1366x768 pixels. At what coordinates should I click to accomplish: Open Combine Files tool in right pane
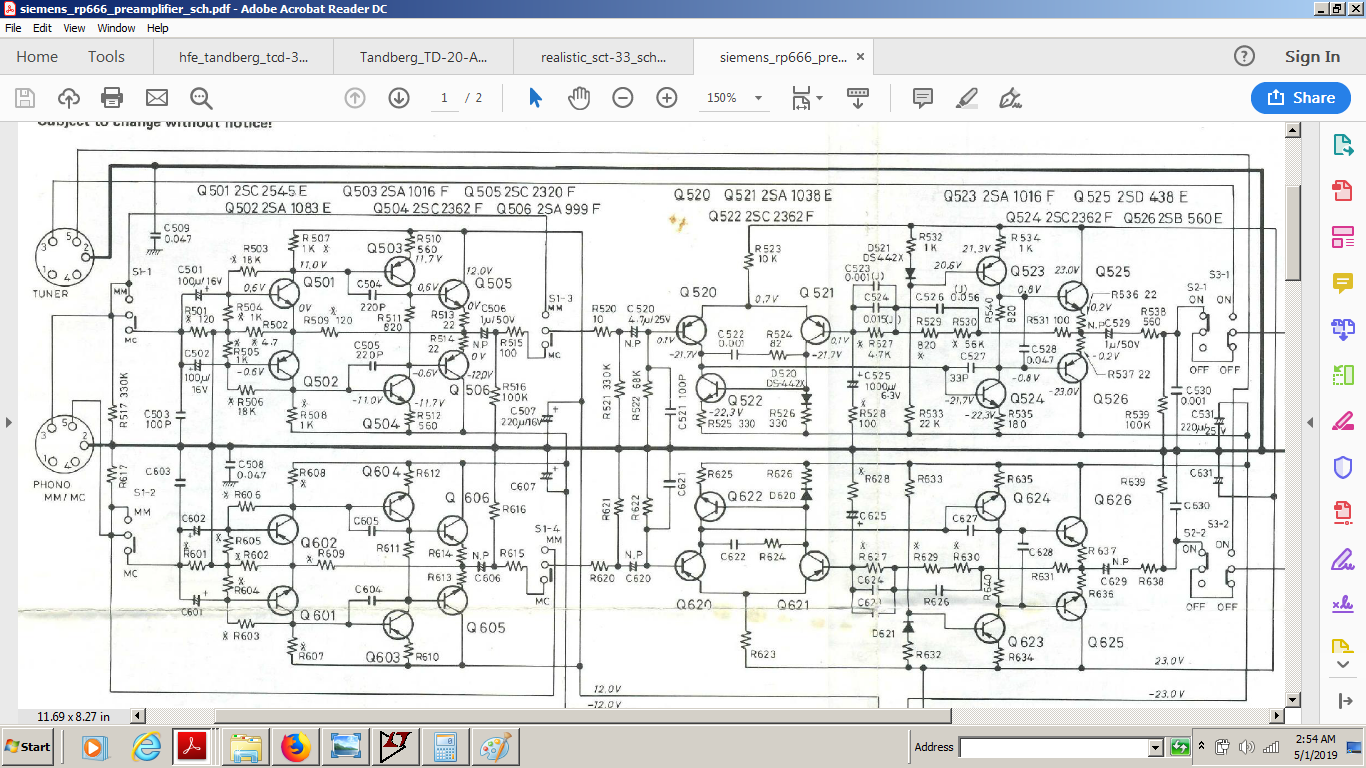pos(1342,329)
